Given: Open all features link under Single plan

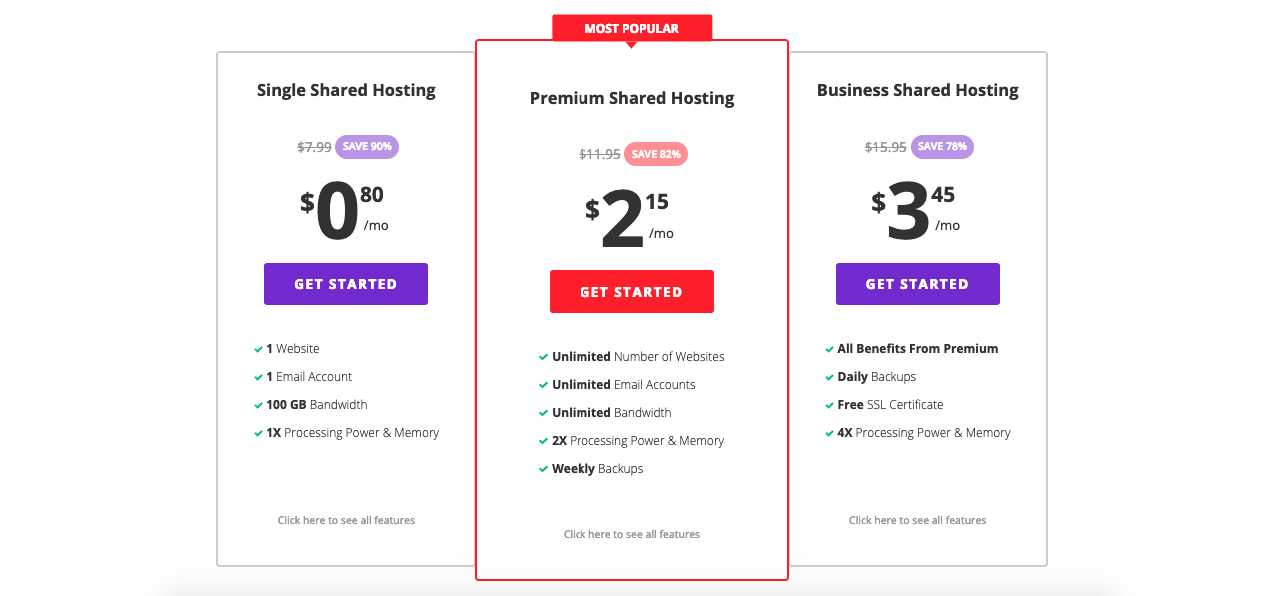Looking at the screenshot, I should coord(346,520).
